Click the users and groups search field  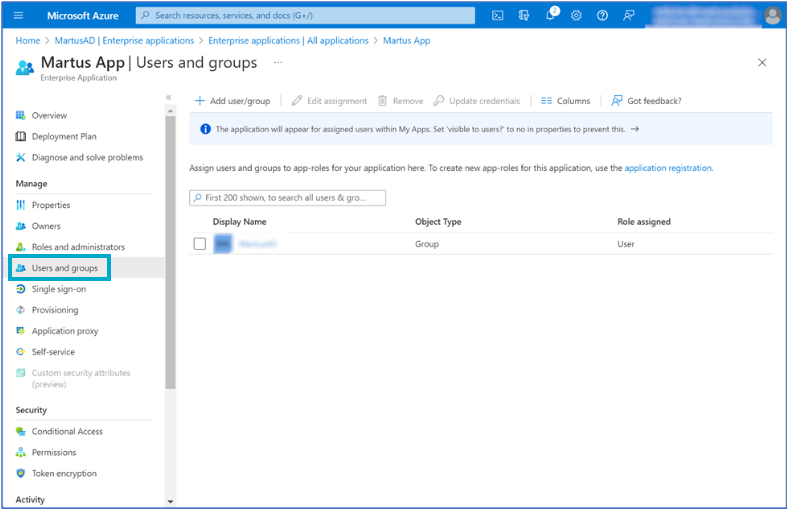(288, 198)
